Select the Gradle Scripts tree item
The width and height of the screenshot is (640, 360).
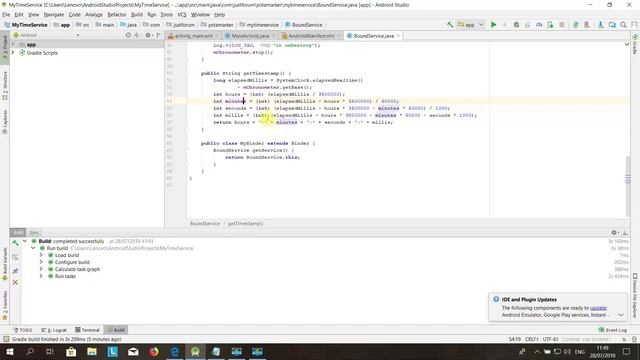[x=42, y=53]
